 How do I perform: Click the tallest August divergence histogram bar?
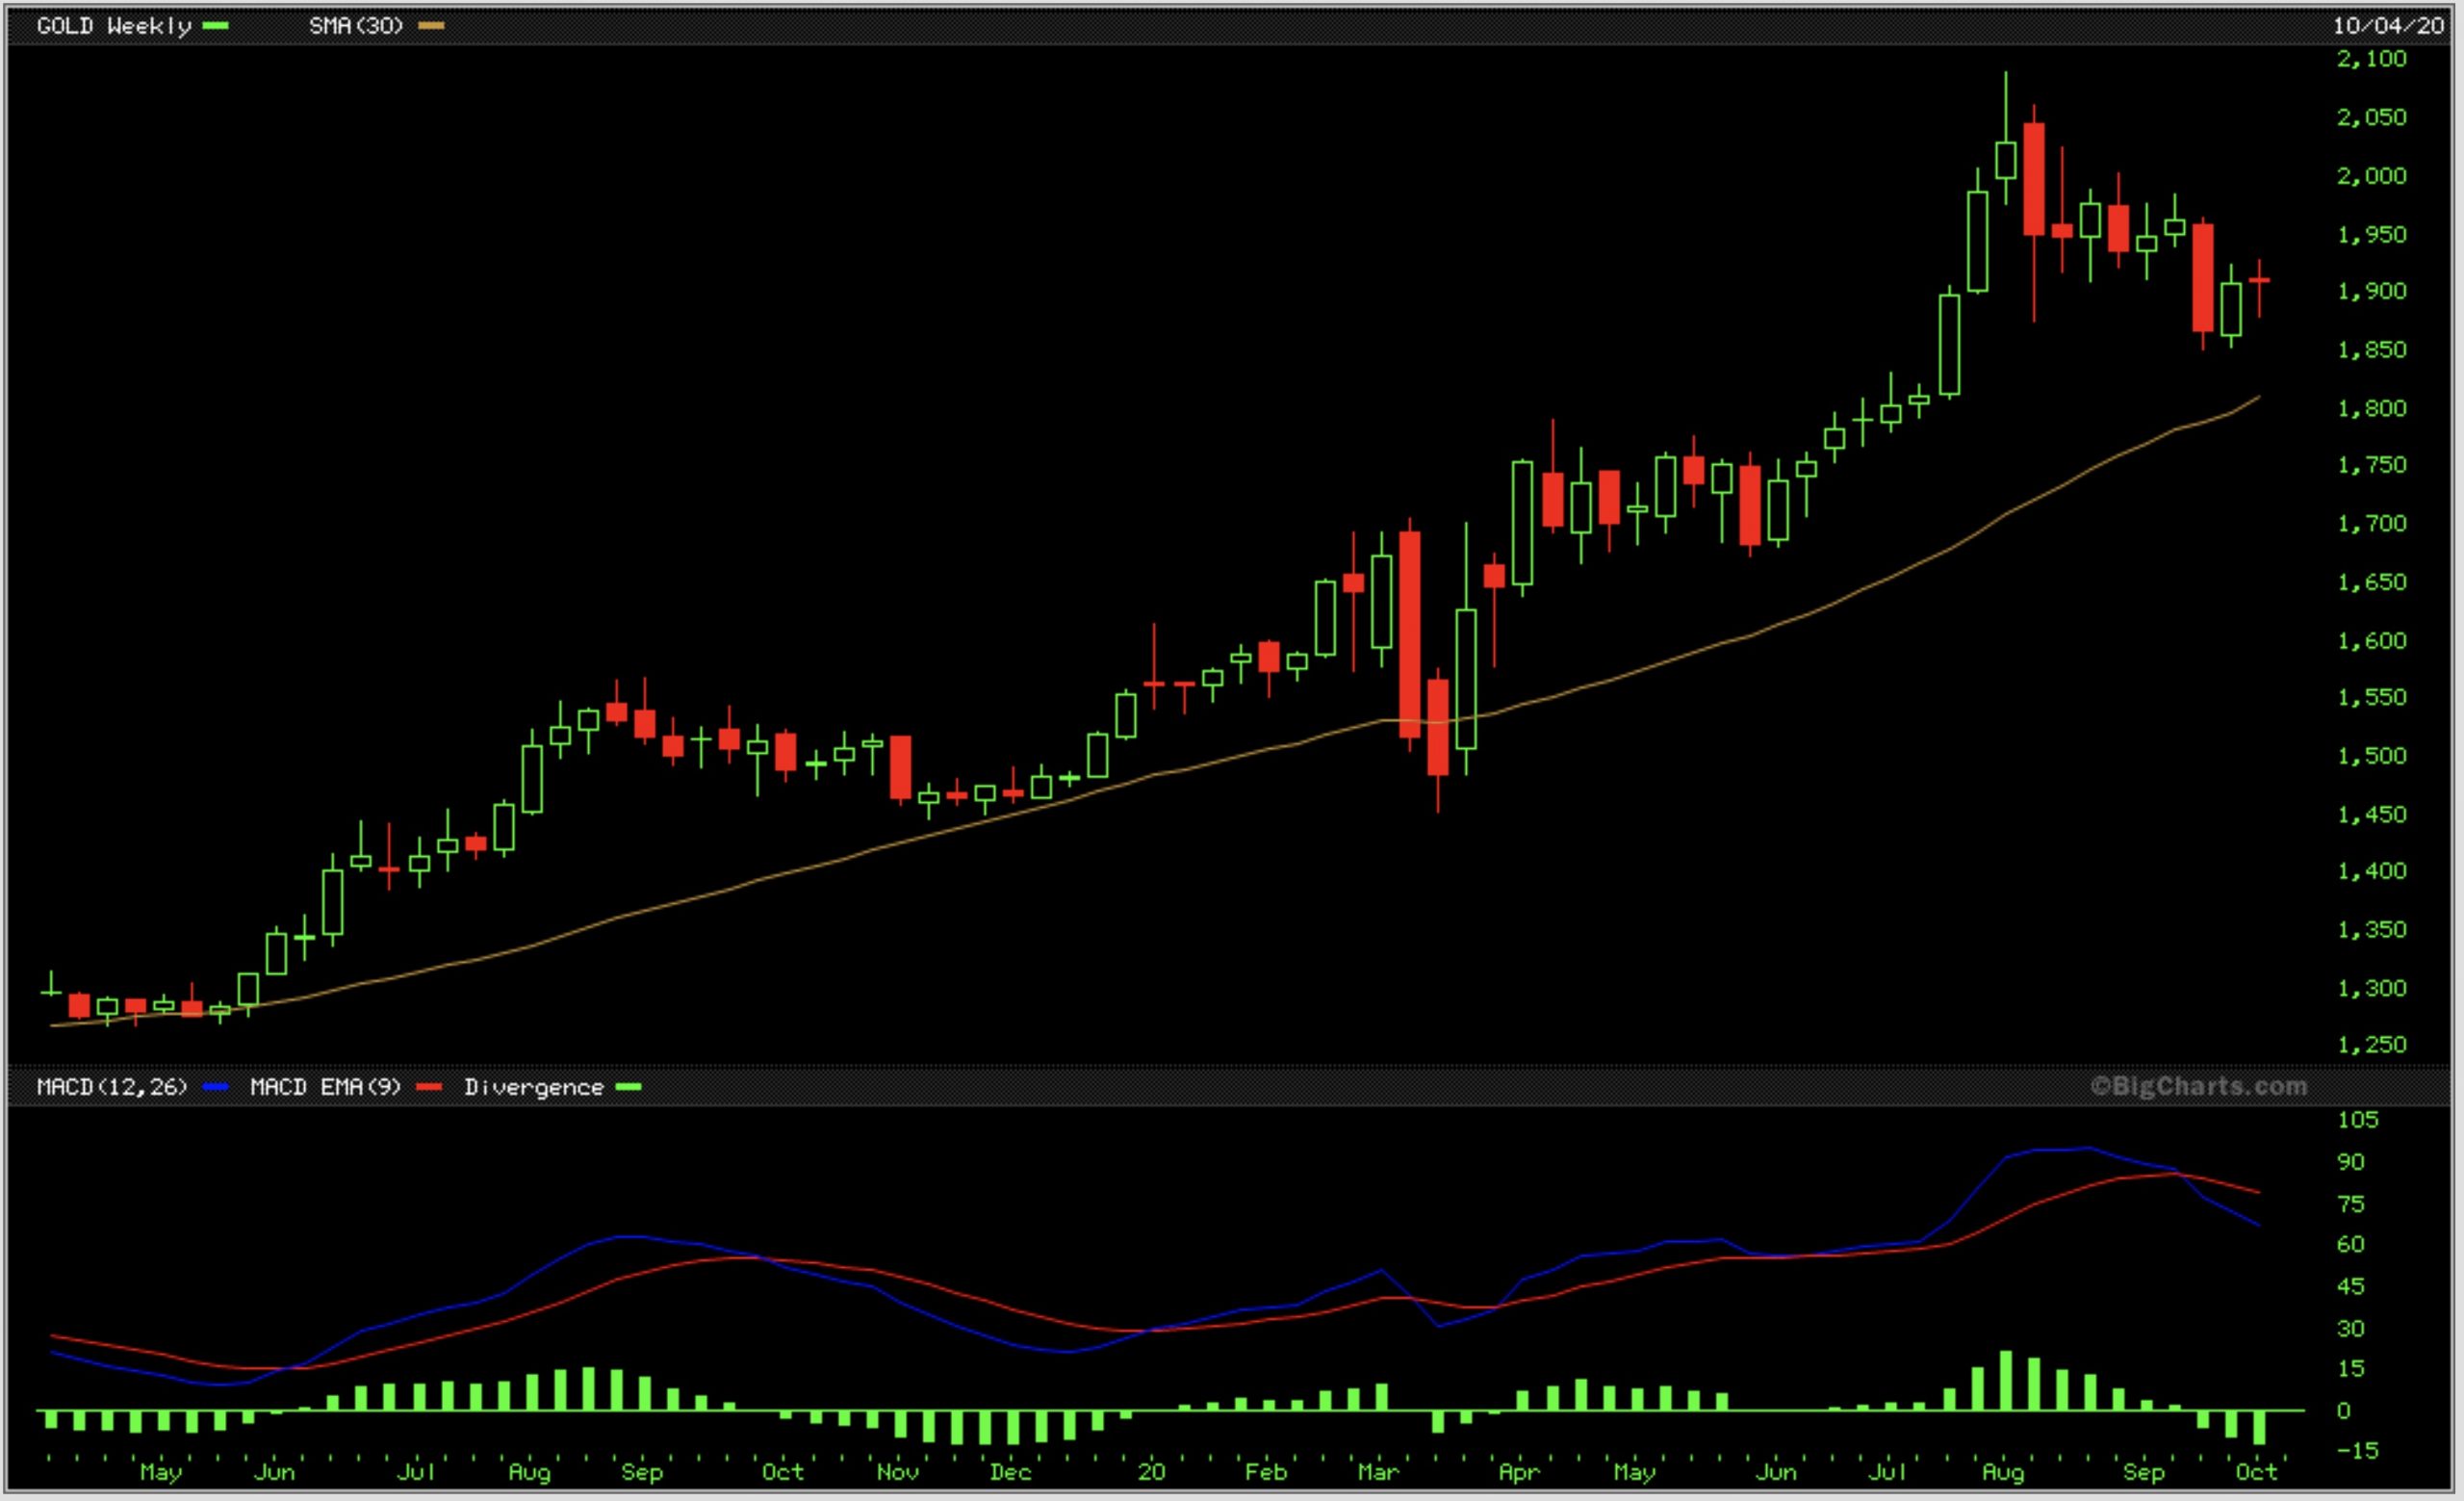[x=2005, y=1380]
